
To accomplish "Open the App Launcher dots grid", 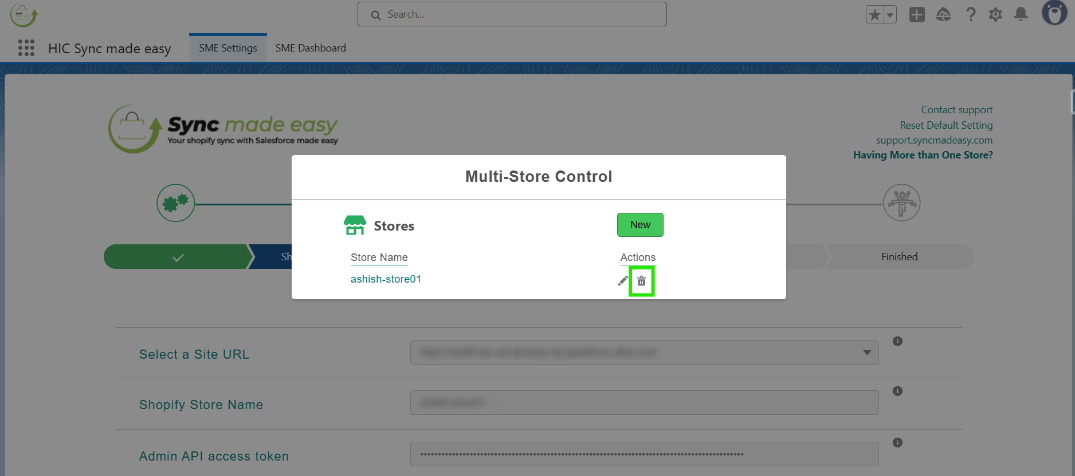I will [x=26, y=48].
